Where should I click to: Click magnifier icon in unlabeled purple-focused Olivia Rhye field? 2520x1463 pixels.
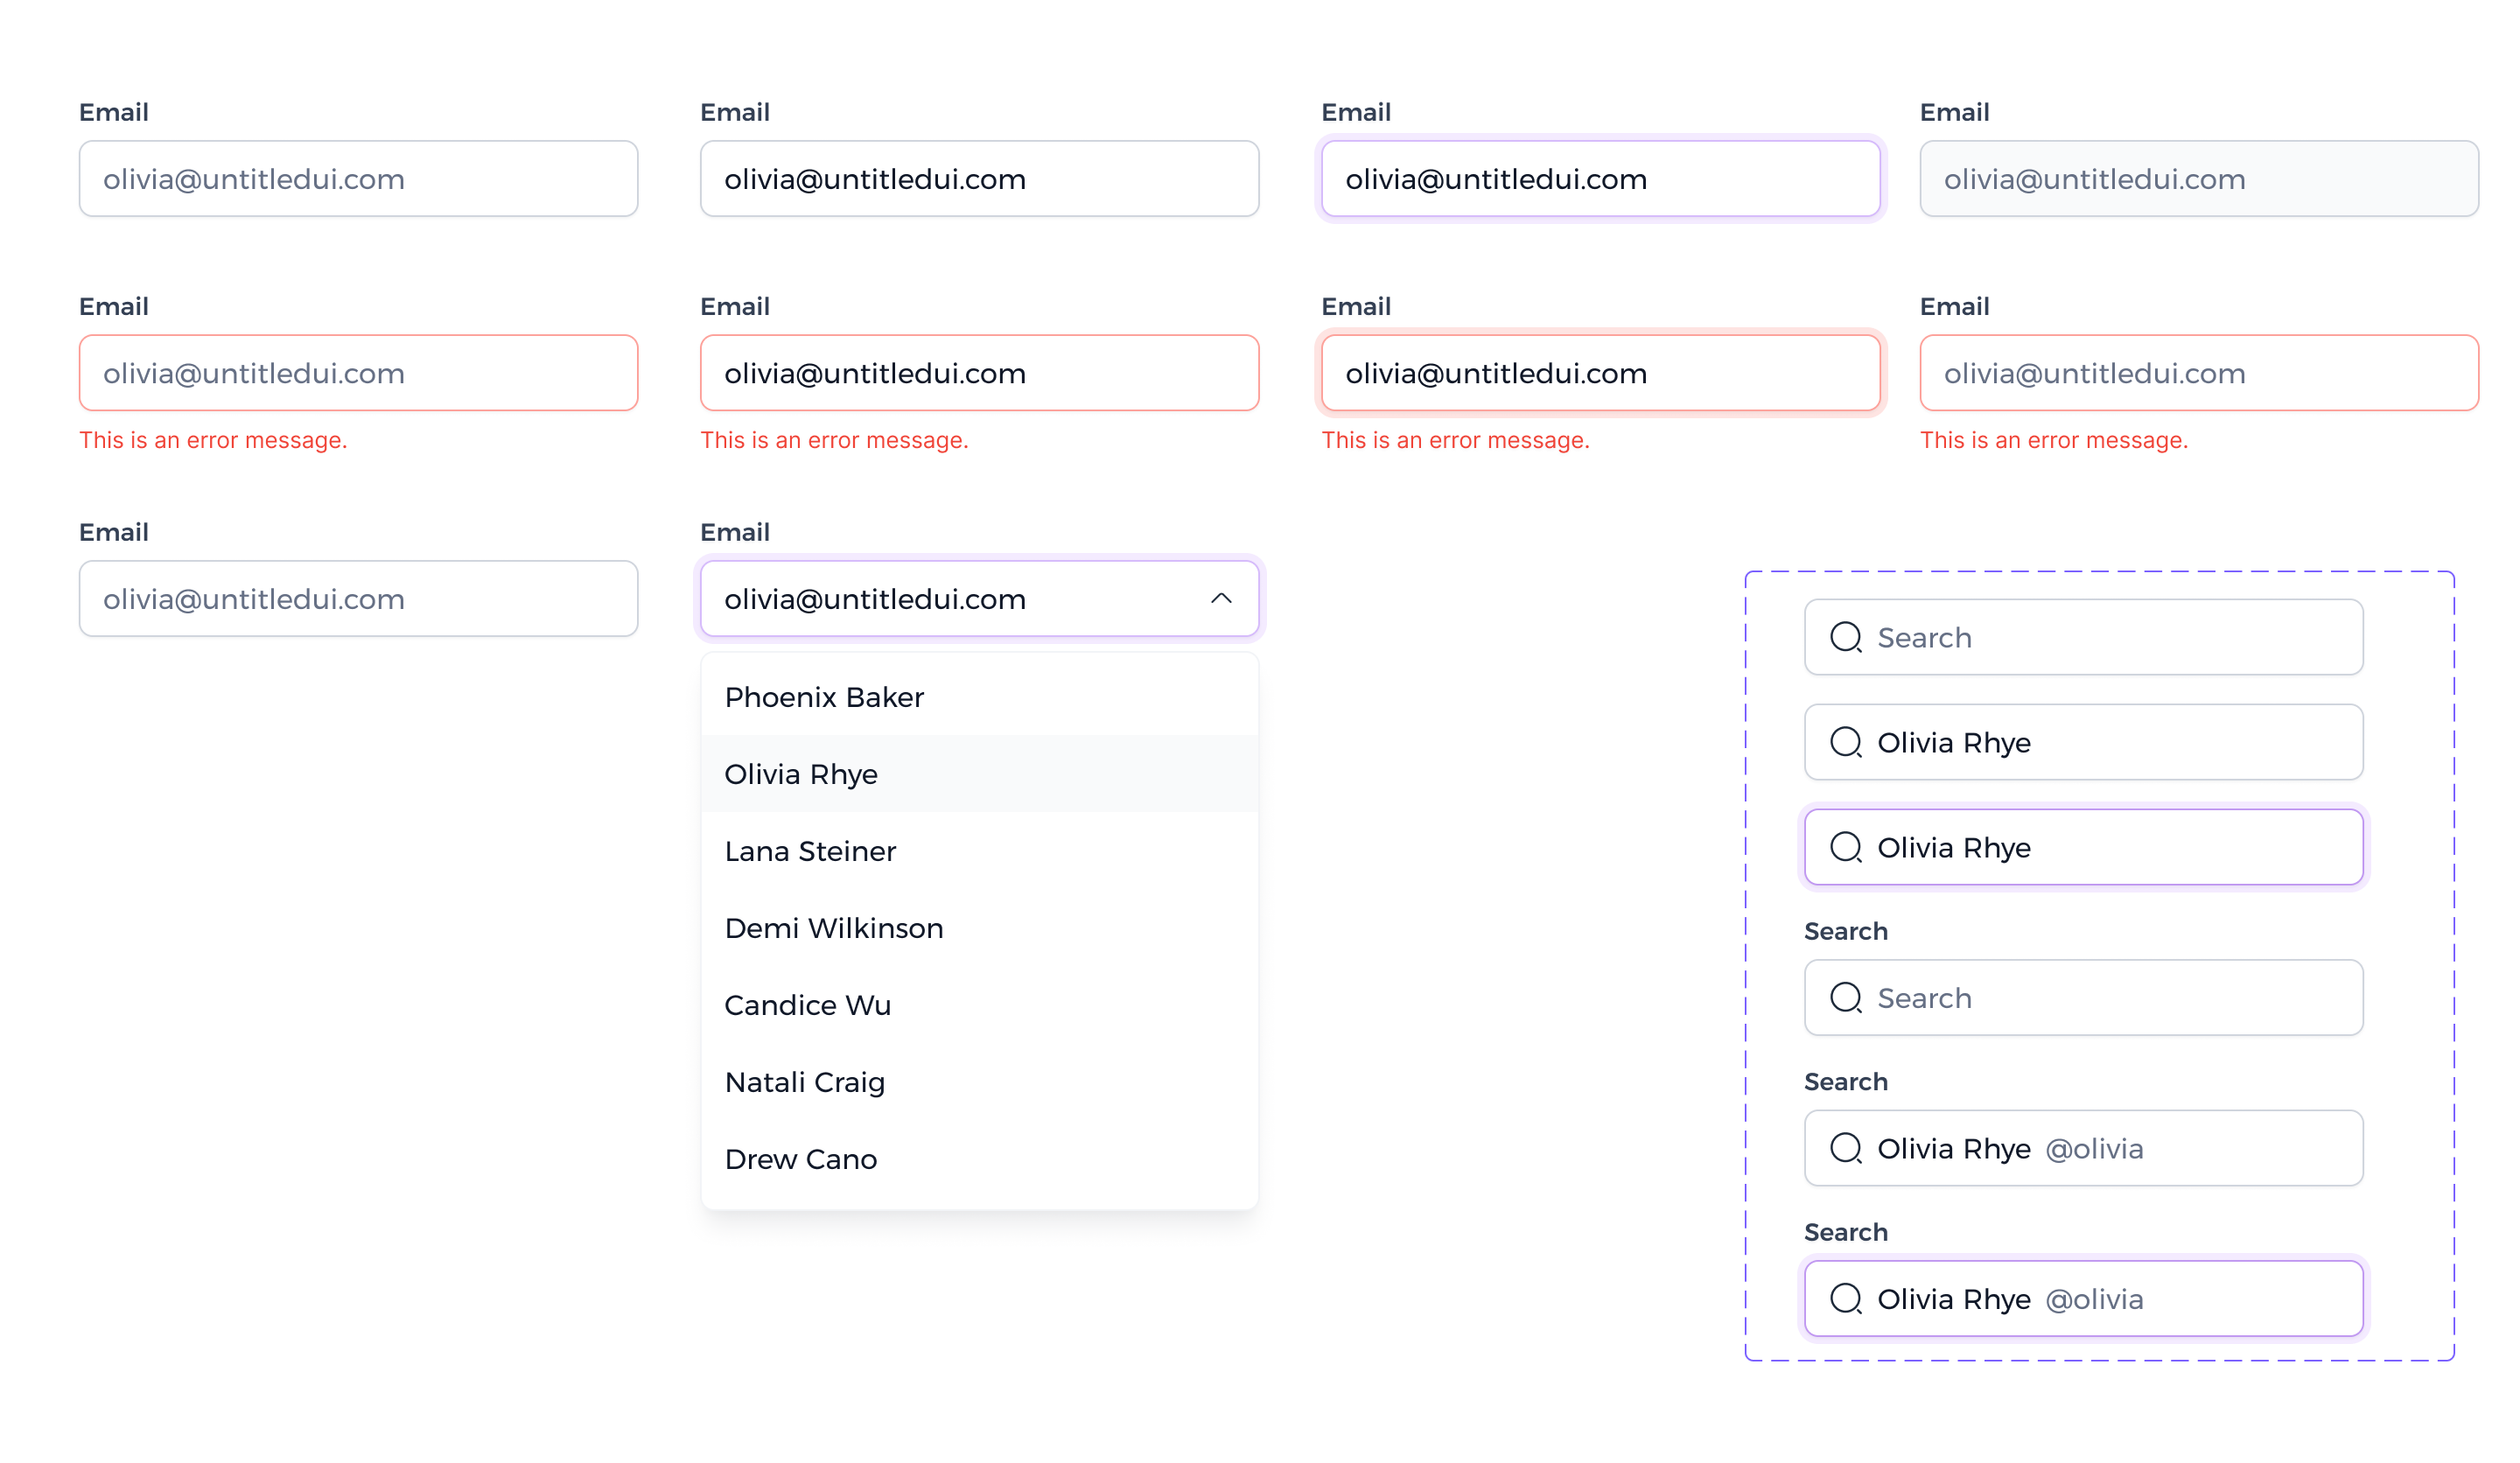coord(1845,847)
